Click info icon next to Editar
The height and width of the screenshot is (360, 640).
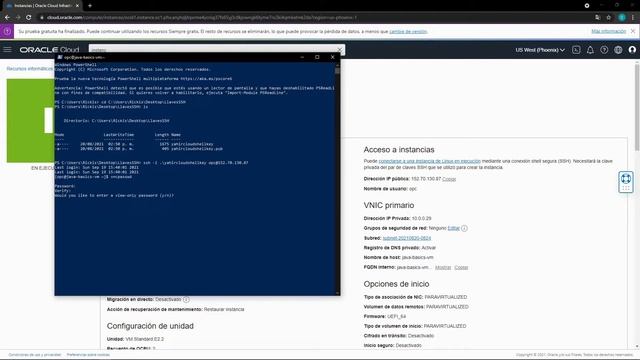coord(464,228)
